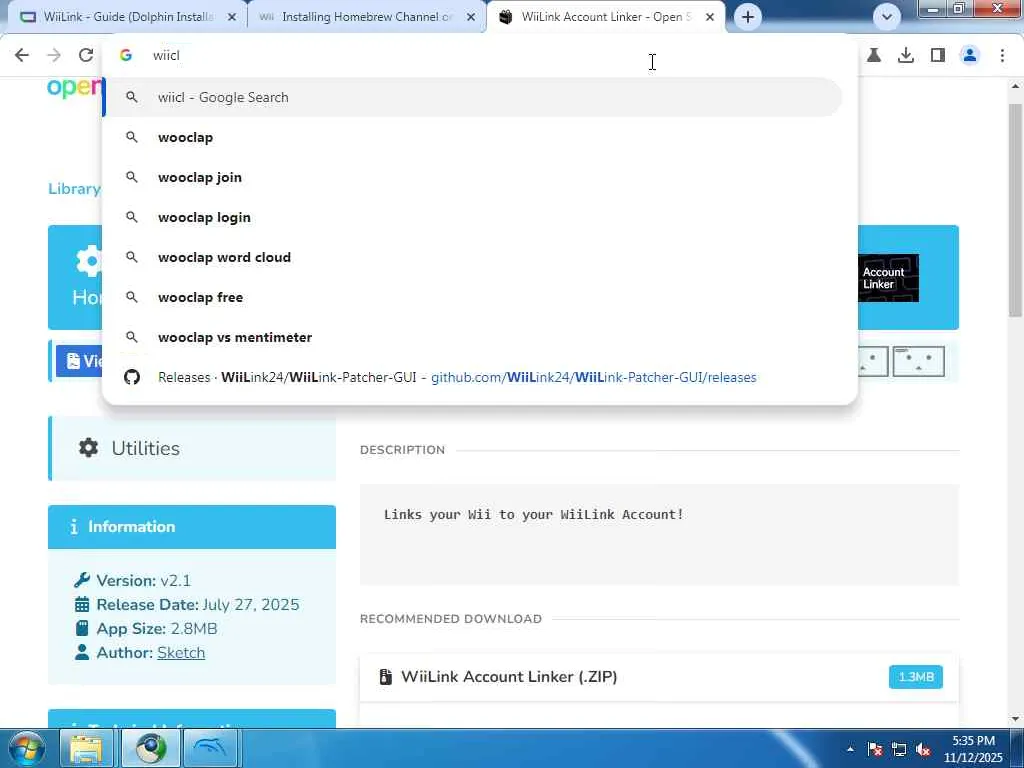Open the Chrome profile avatar
Viewport: 1024px width, 768px height.
970,56
